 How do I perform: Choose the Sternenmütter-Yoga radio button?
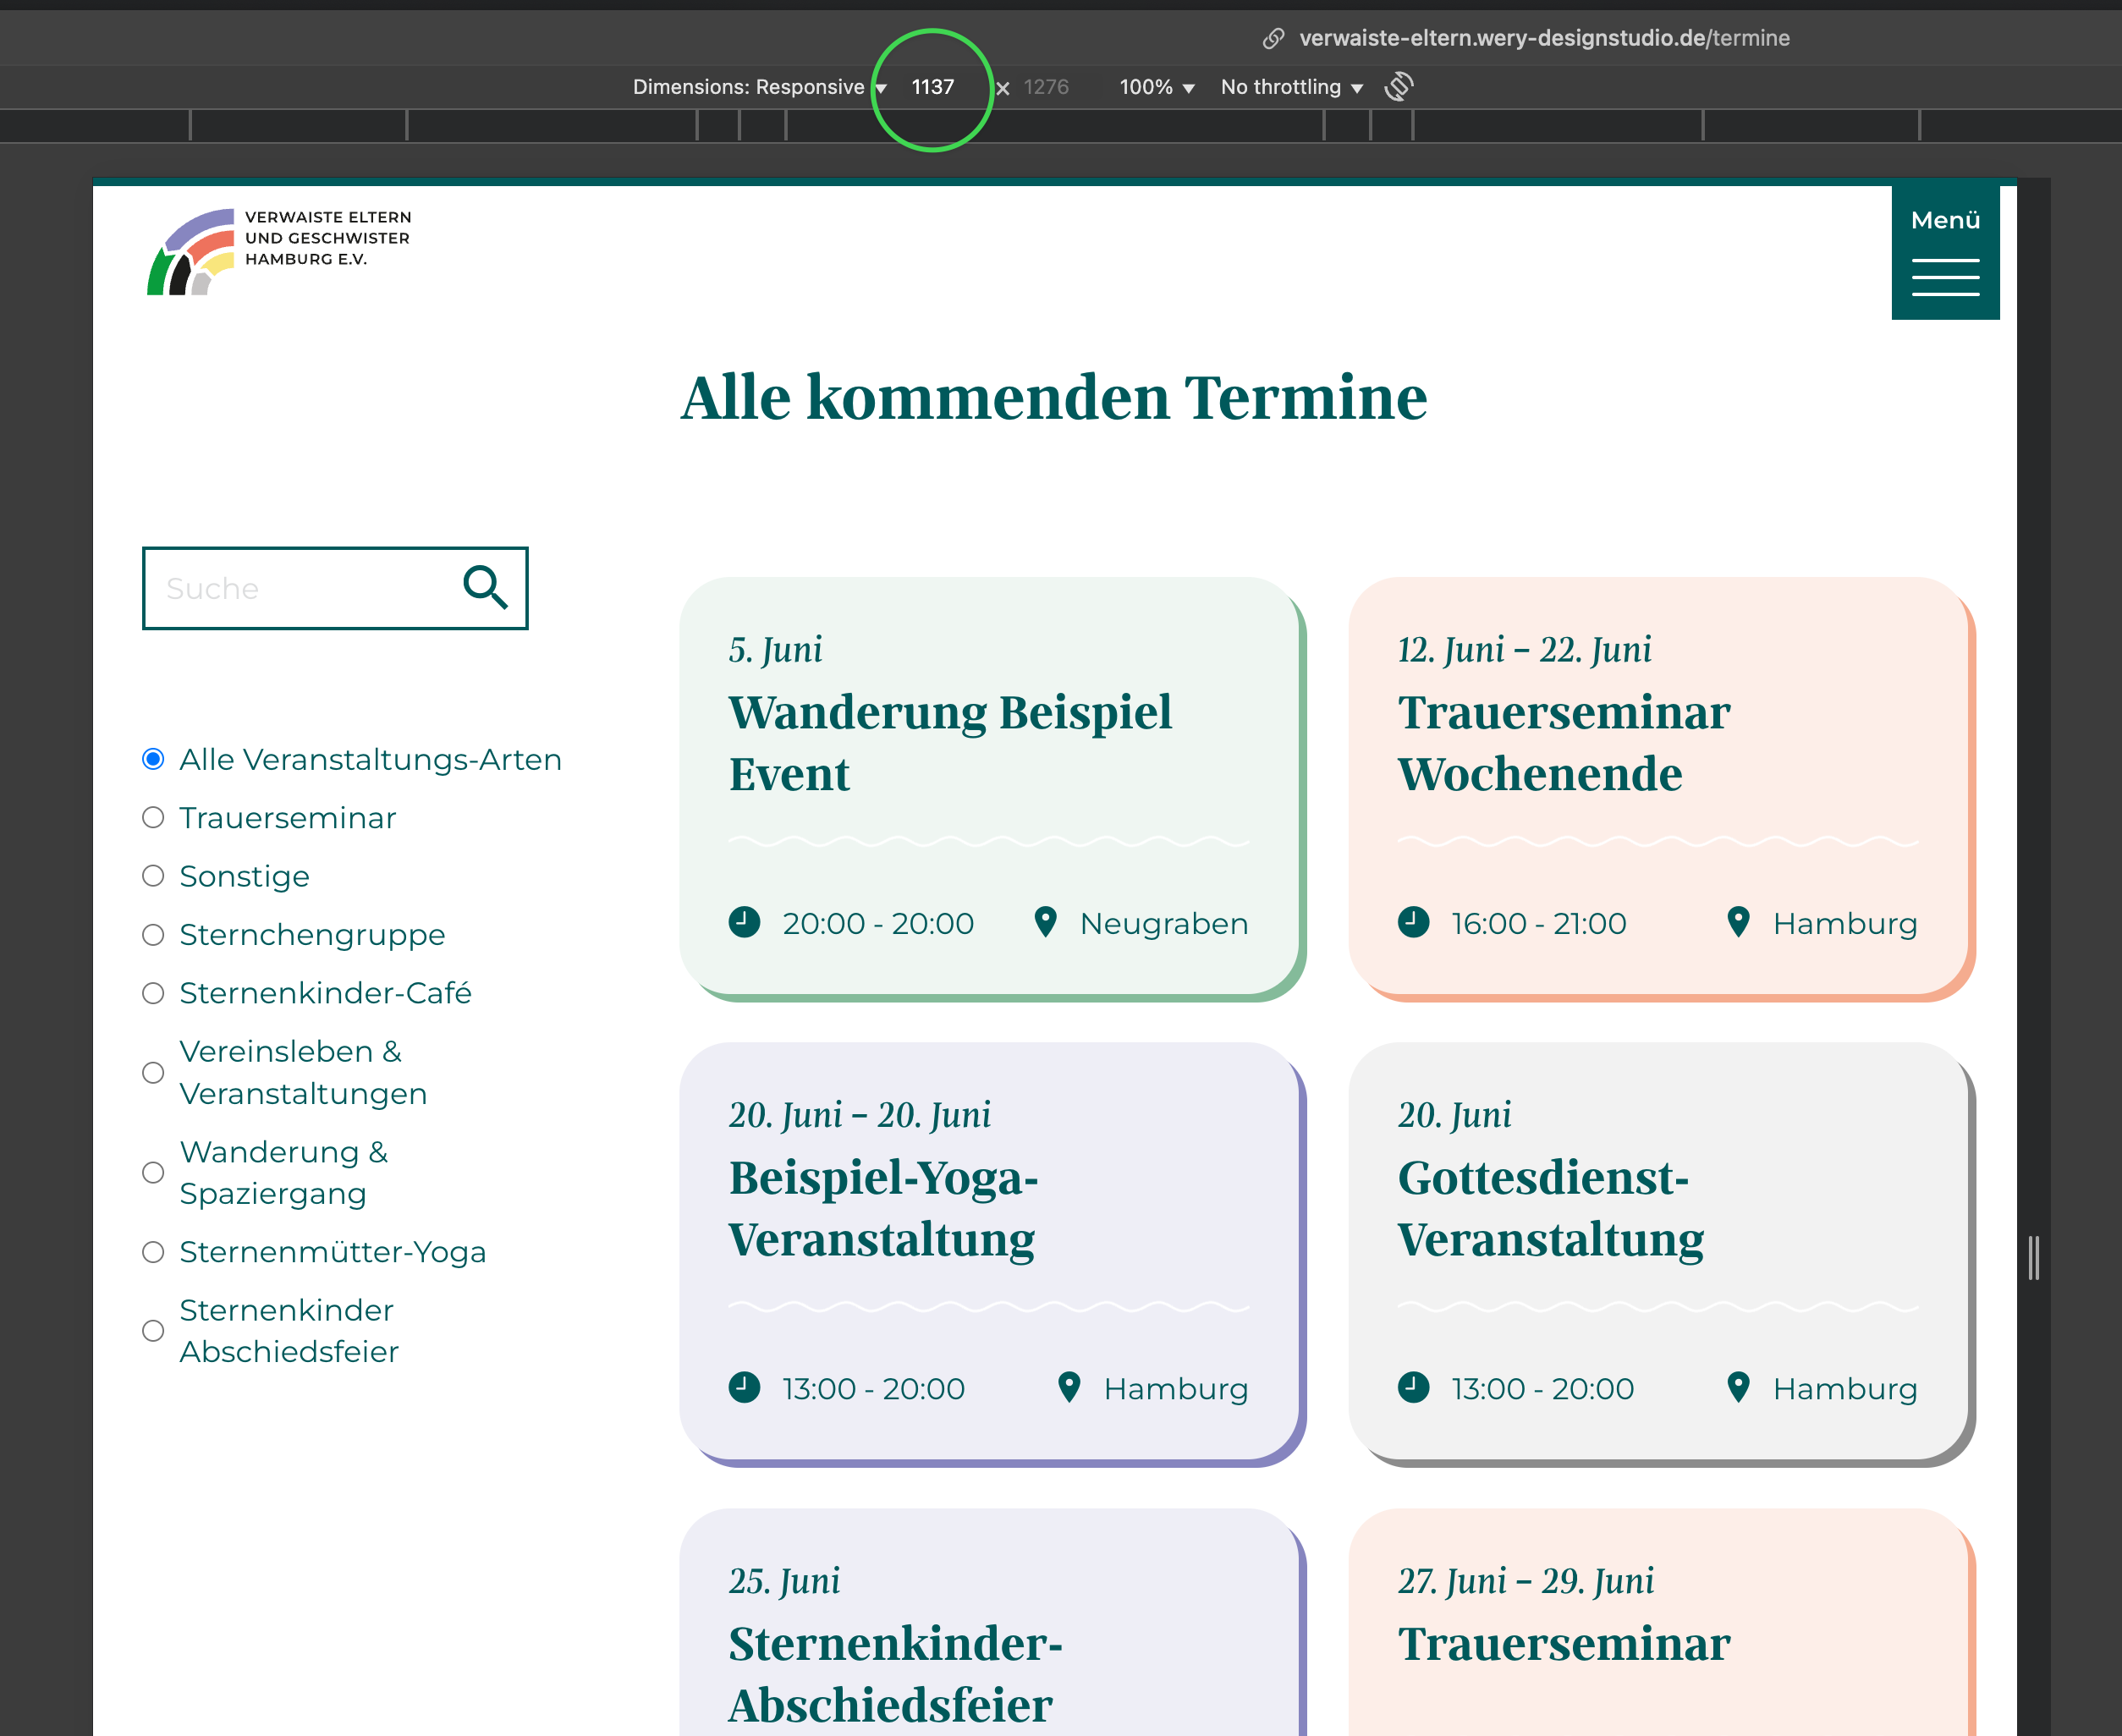point(153,1252)
